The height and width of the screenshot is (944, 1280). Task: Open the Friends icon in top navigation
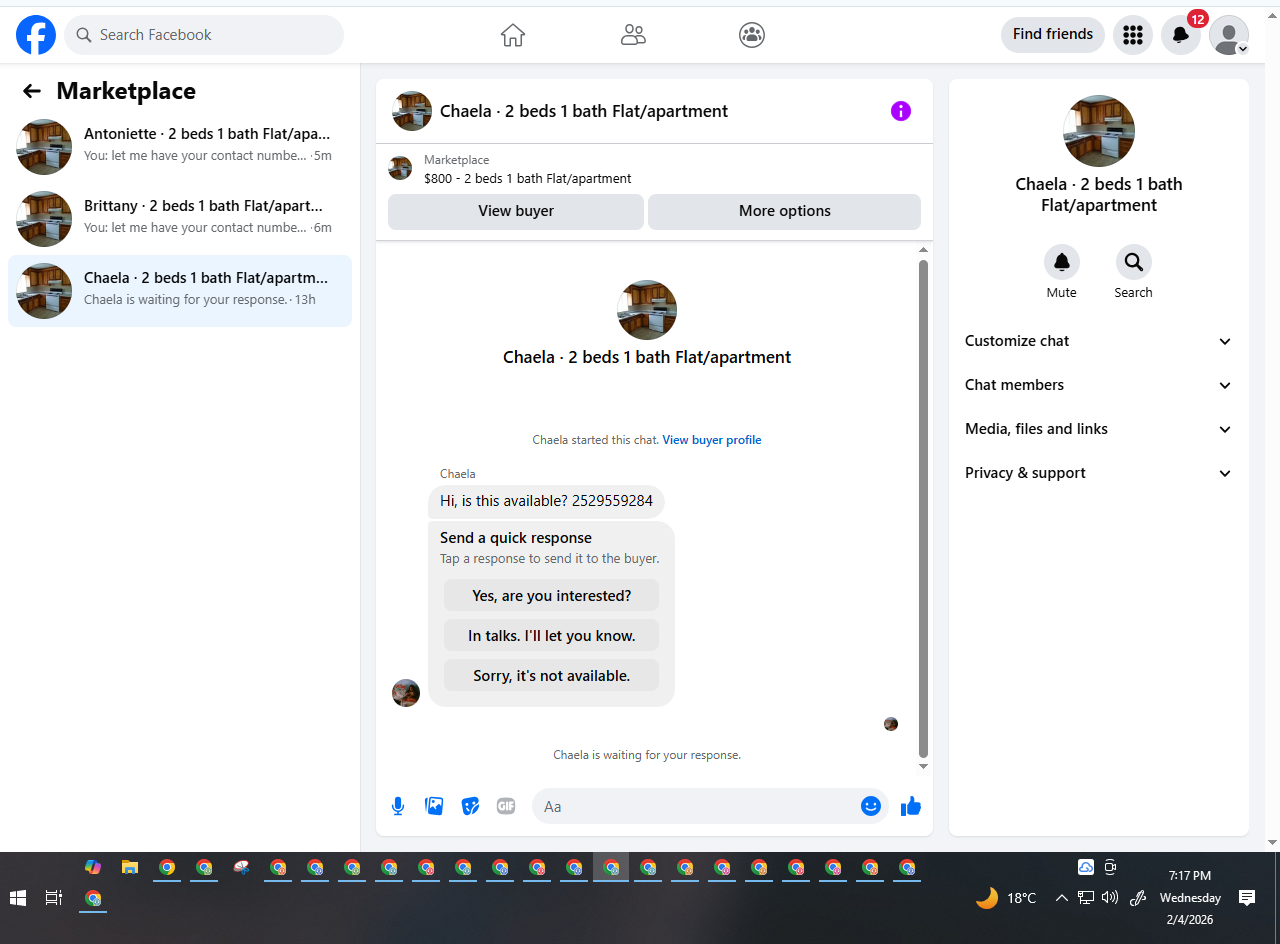pos(633,35)
